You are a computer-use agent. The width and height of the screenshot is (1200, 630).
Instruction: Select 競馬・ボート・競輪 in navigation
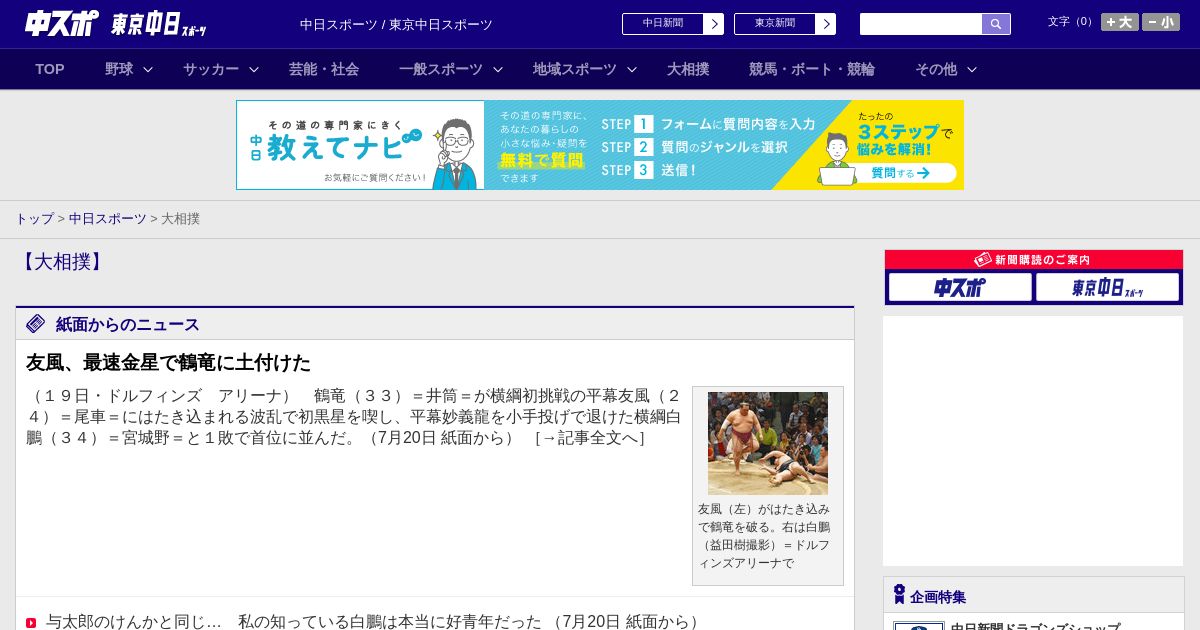[812, 69]
